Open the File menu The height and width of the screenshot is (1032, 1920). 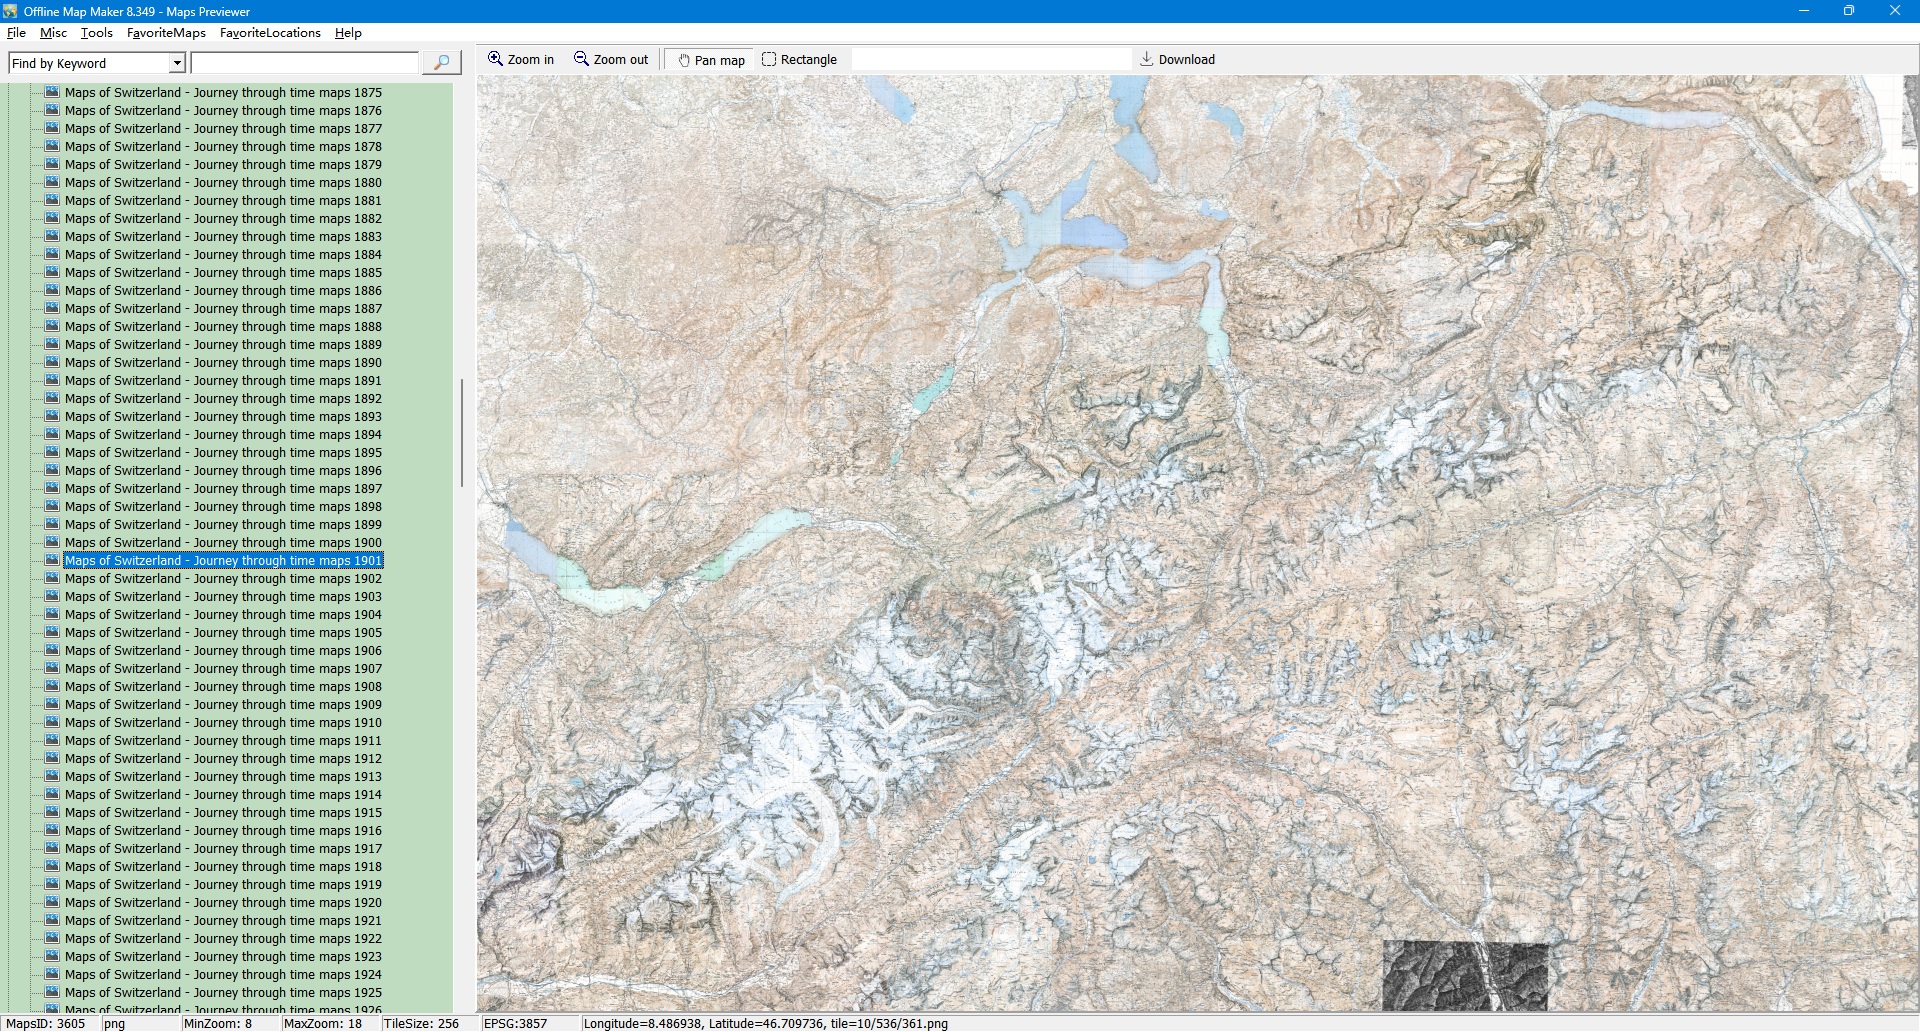coord(16,33)
